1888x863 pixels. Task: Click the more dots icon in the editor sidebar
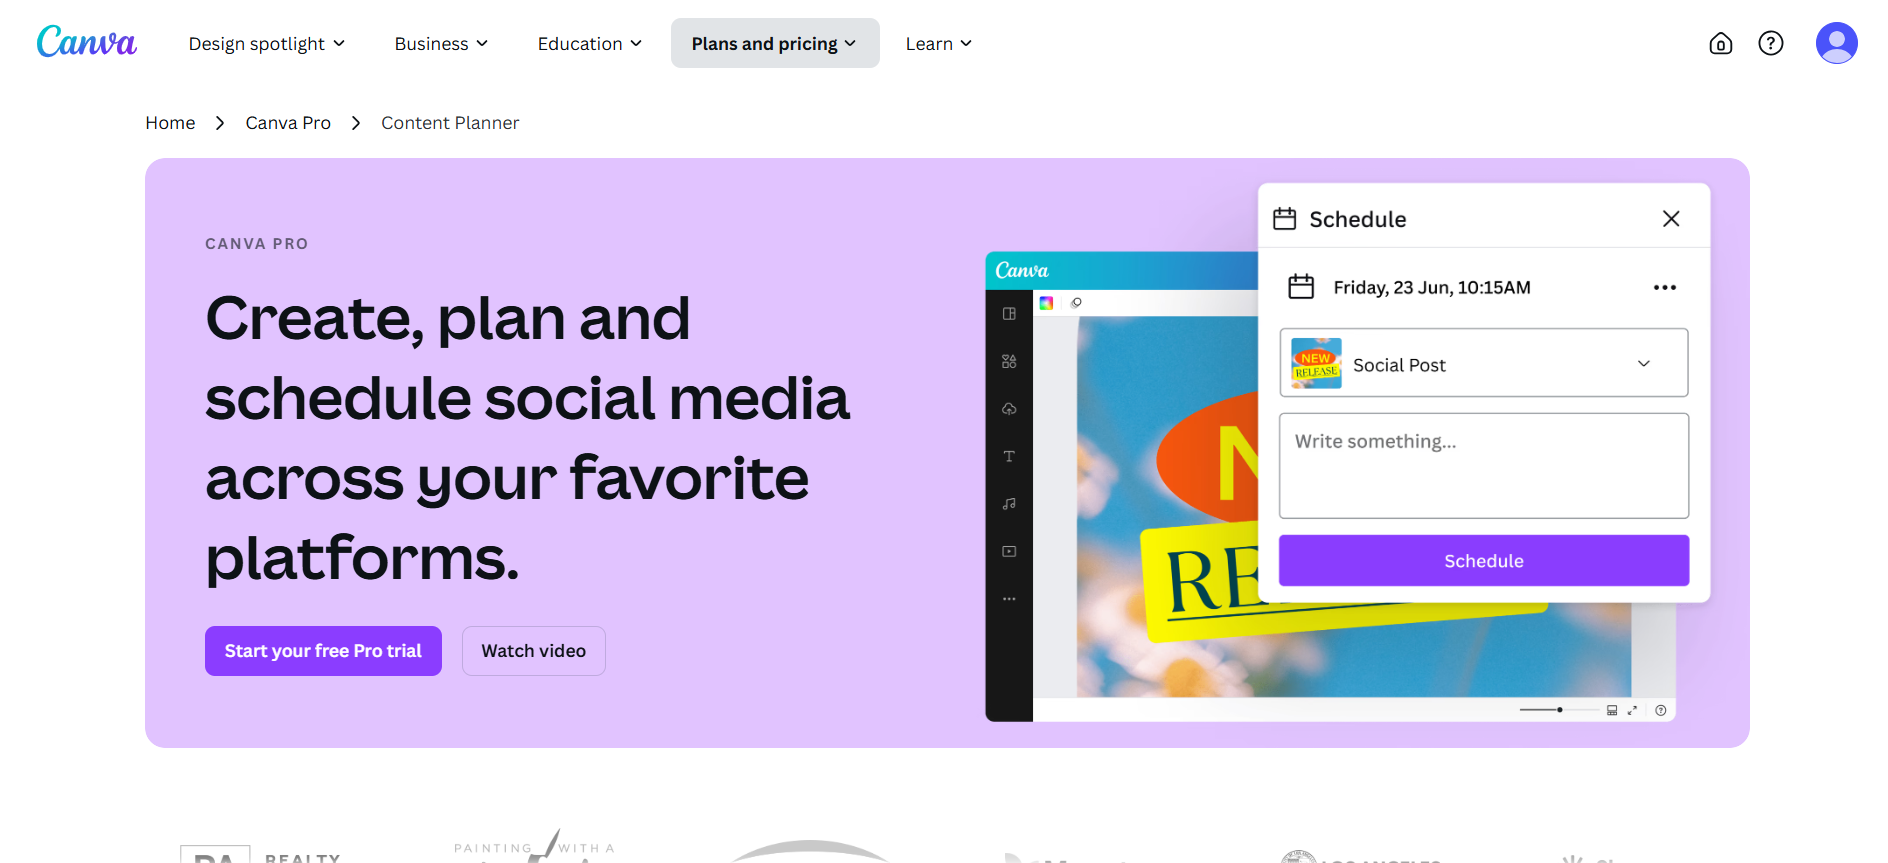click(x=1009, y=599)
